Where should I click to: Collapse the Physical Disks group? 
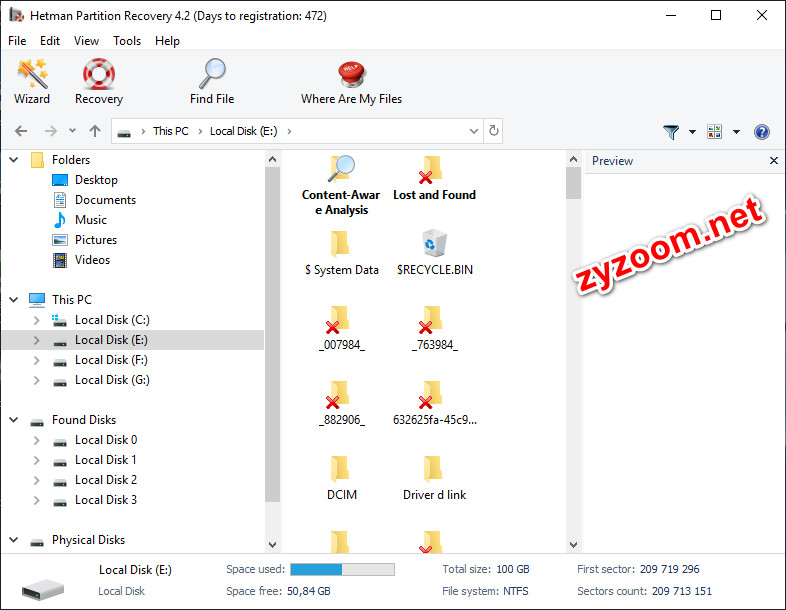point(14,540)
